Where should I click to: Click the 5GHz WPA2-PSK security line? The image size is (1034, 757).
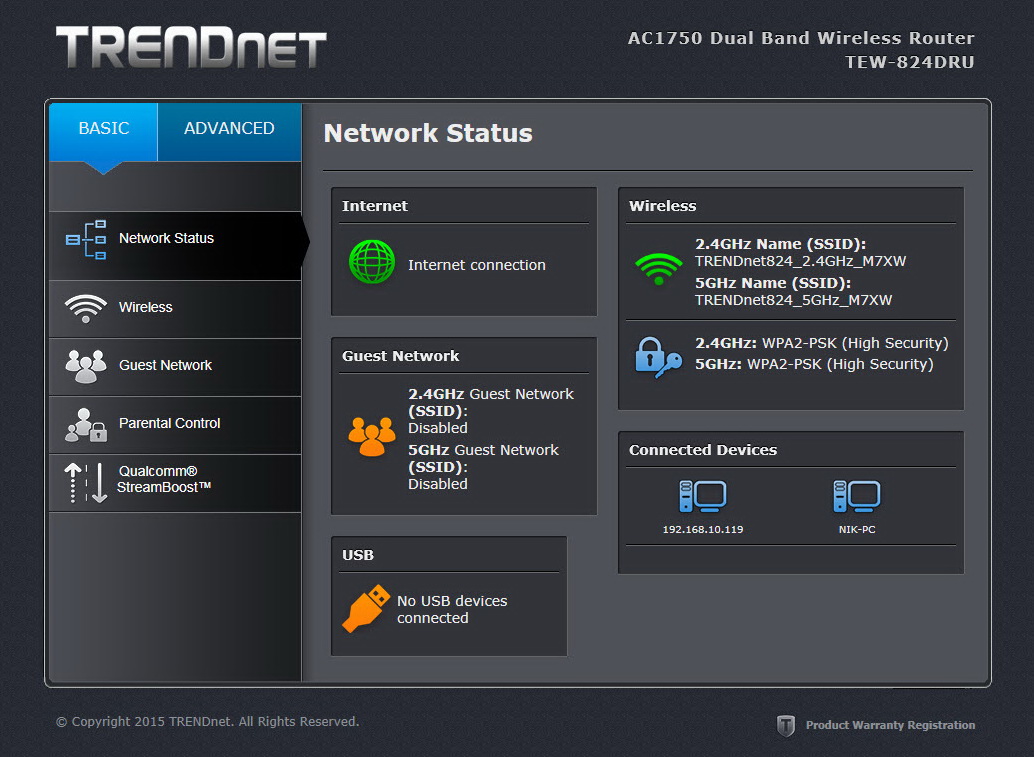[814, 364]
